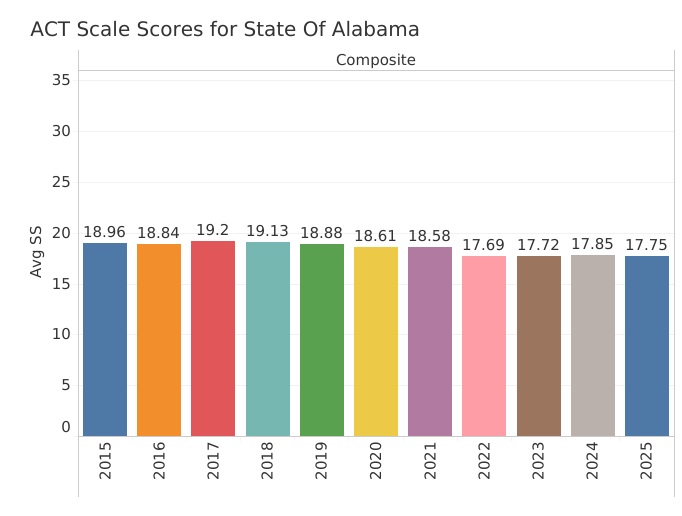Screen dimensions: 682x516
Task: Select the yellow 2020 bar
Action: click(x=376, y=341)
